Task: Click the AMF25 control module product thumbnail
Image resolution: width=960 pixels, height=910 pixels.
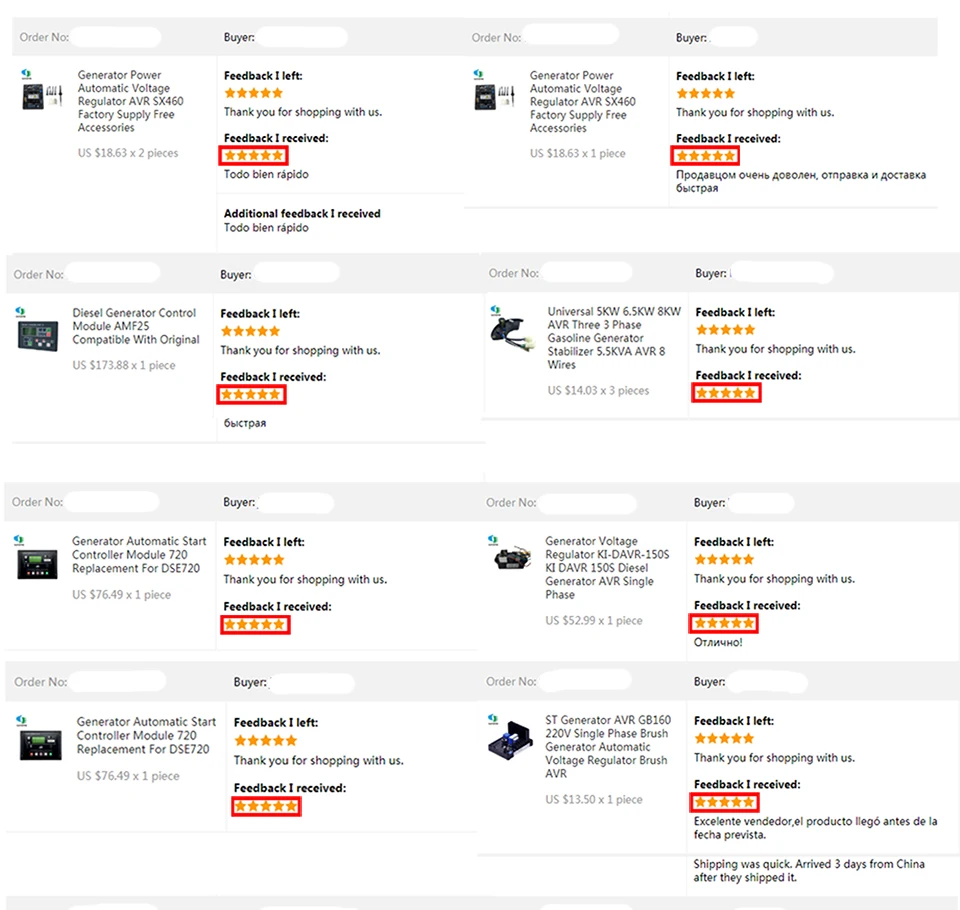Action: pyautogui.click(x=39, y=336)
